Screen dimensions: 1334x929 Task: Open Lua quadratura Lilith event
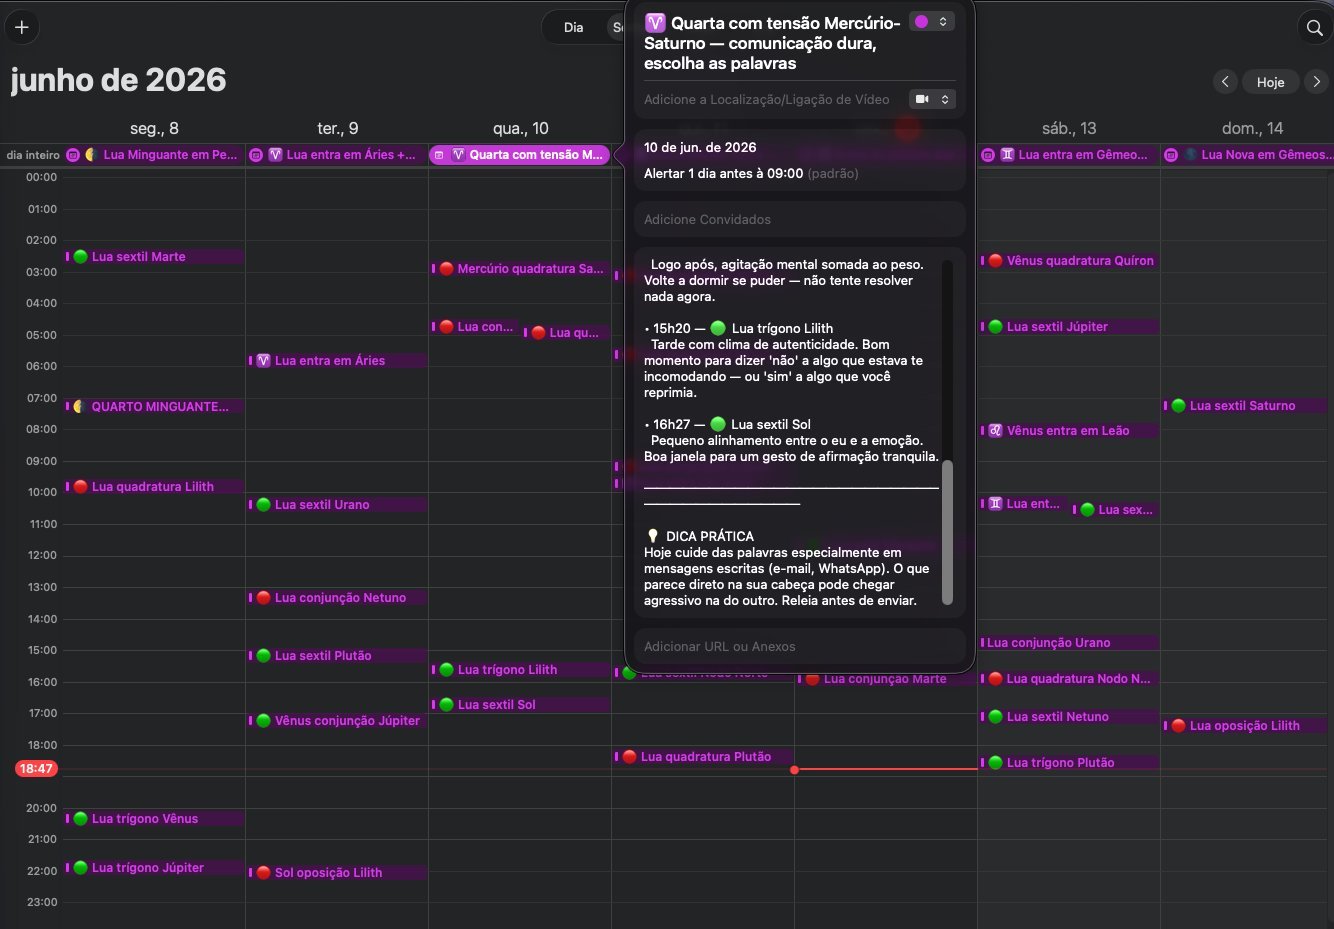click(x=155, y=487)
